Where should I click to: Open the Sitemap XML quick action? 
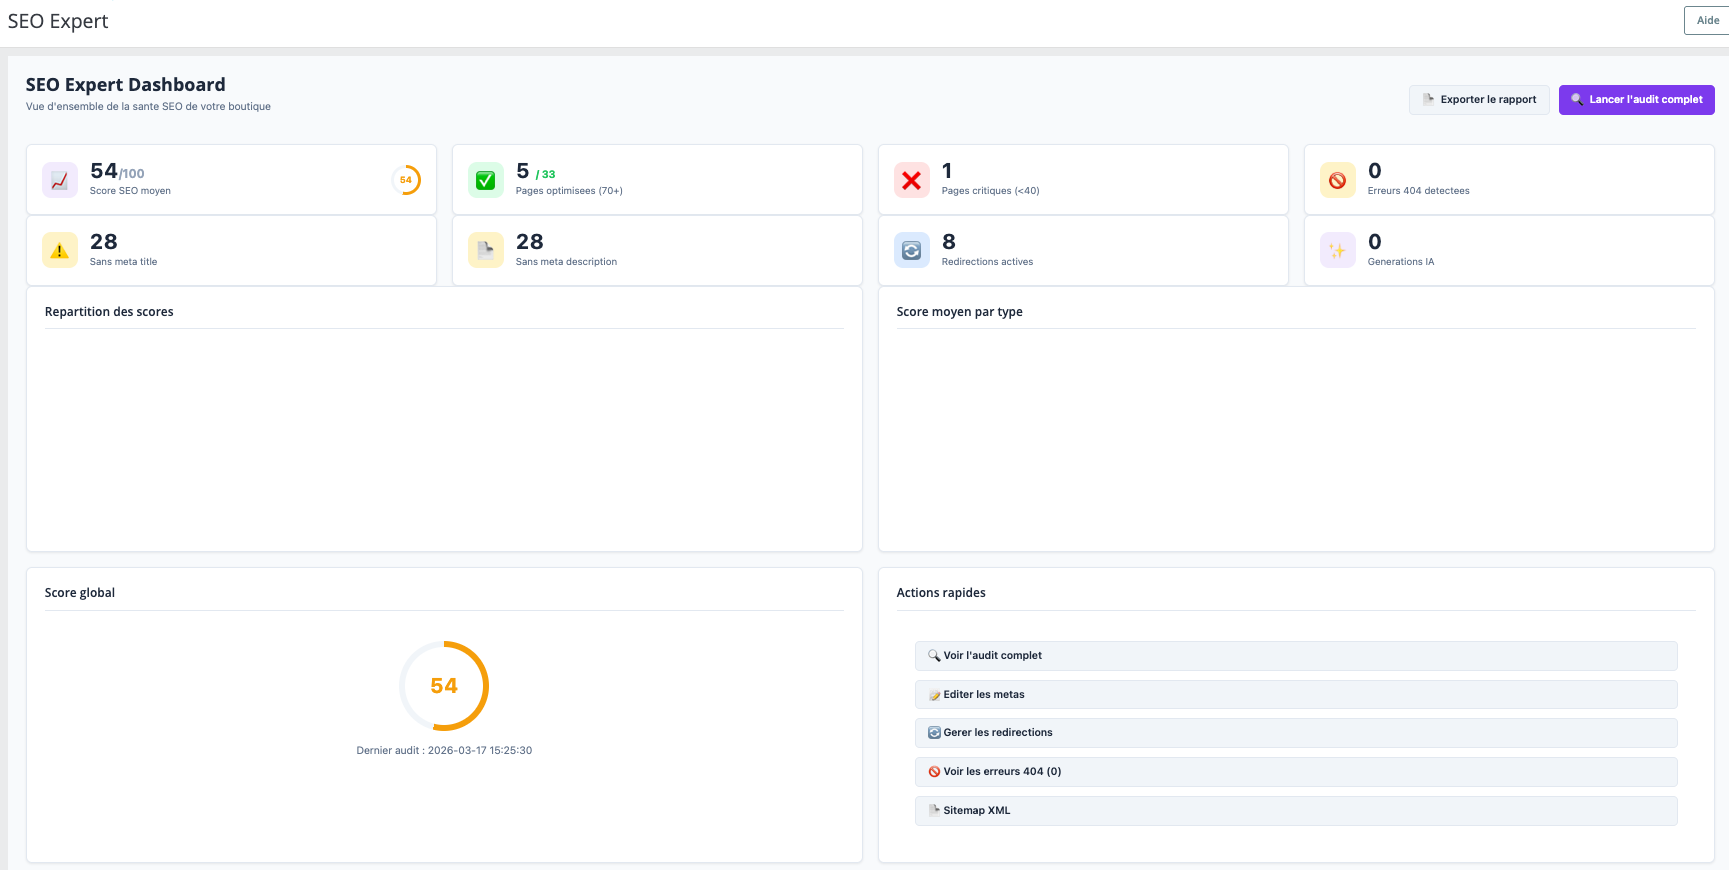pos(1296,811)
